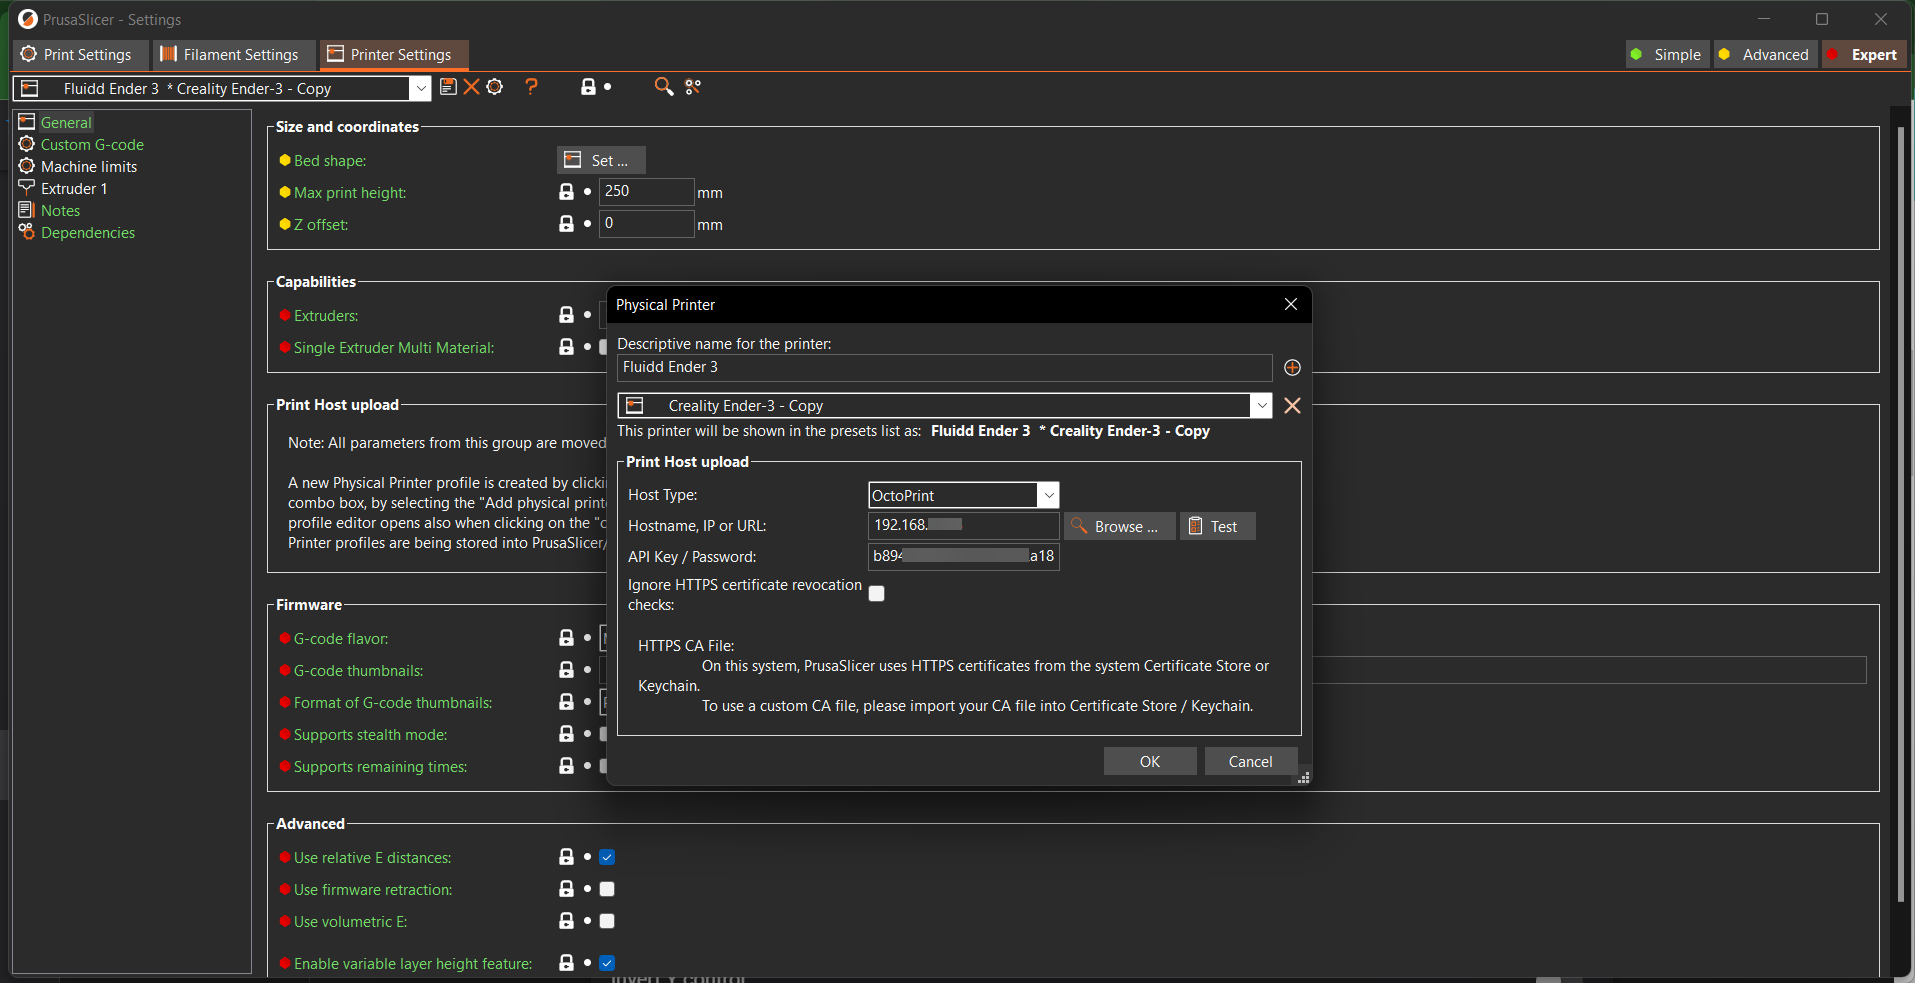Click the Max print height field
Viewport: 1915px width, 983px height.
pyautogui.click(x=646, y=191)
